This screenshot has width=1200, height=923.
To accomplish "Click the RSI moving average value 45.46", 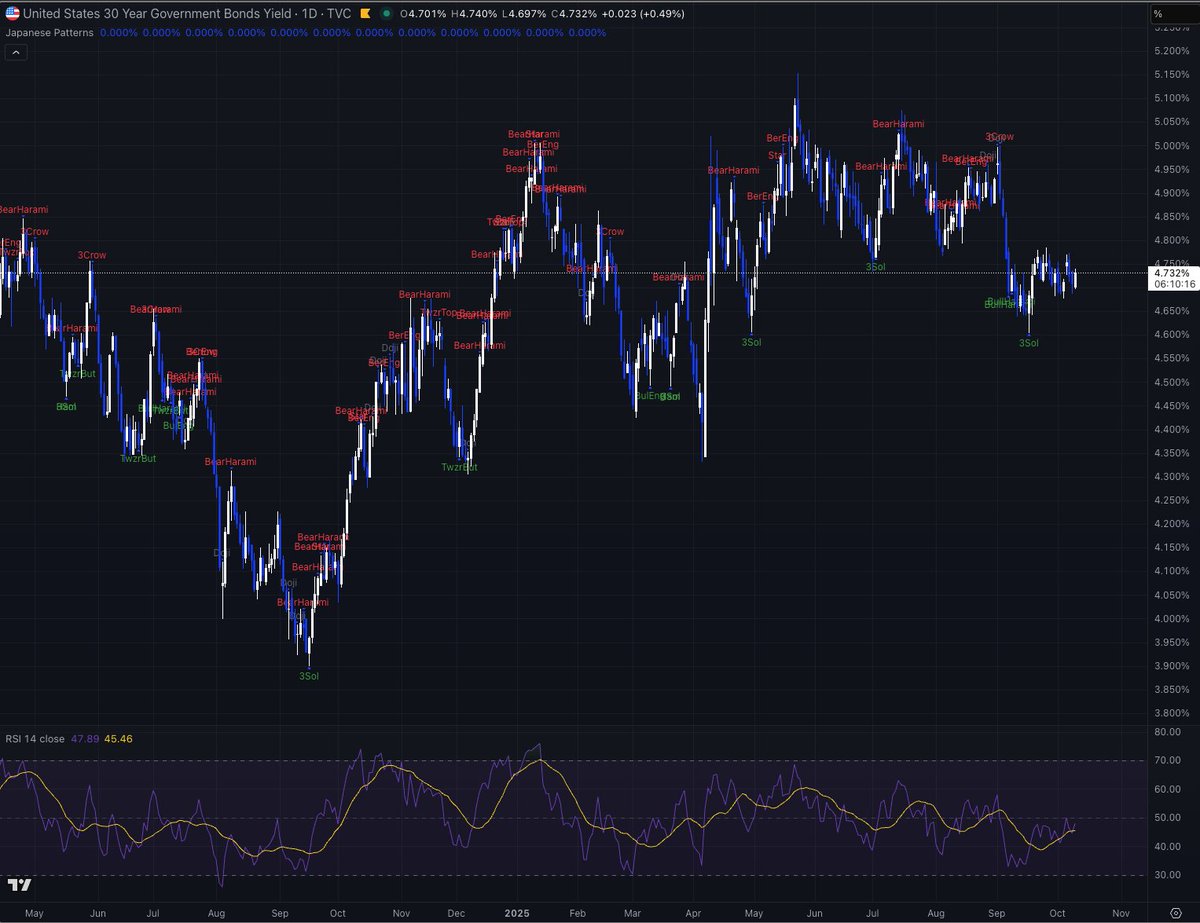I will (119, 739).
